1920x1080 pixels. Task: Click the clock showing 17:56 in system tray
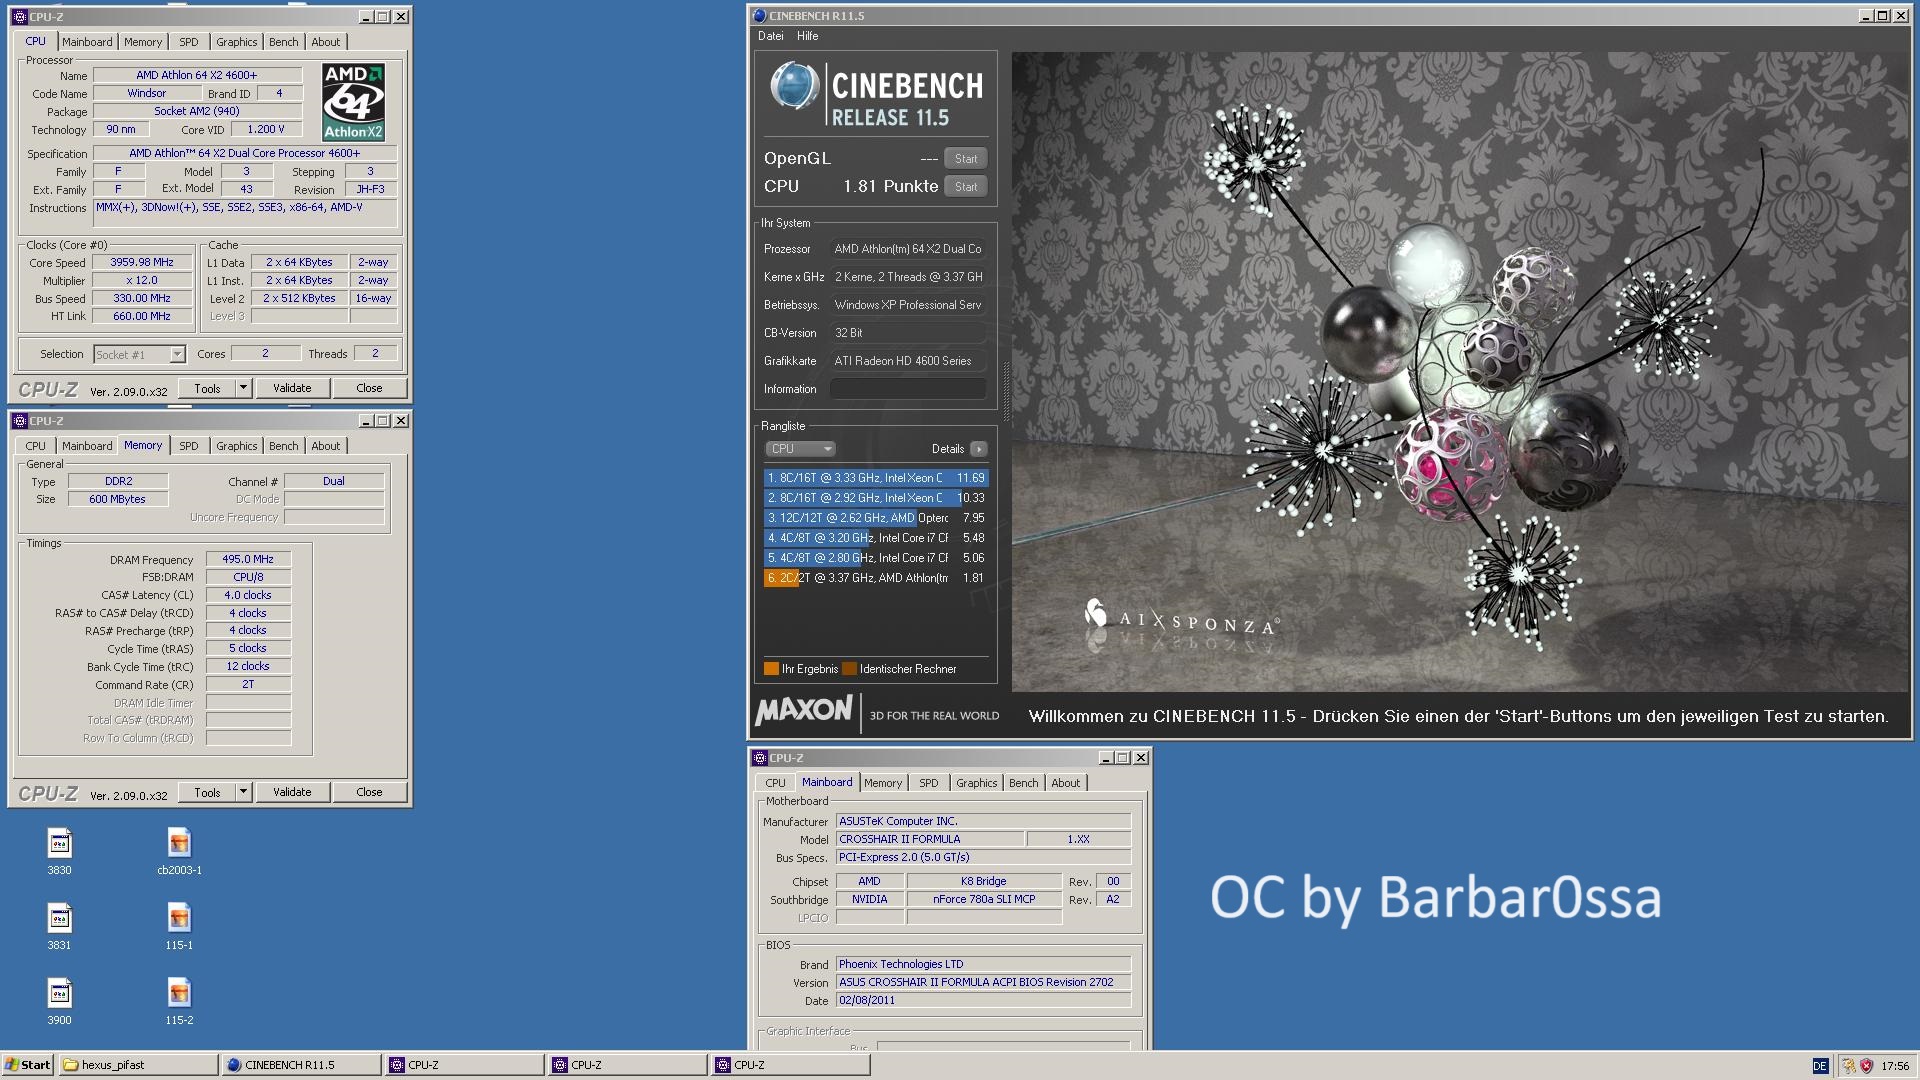(x=1894, y=1066)
